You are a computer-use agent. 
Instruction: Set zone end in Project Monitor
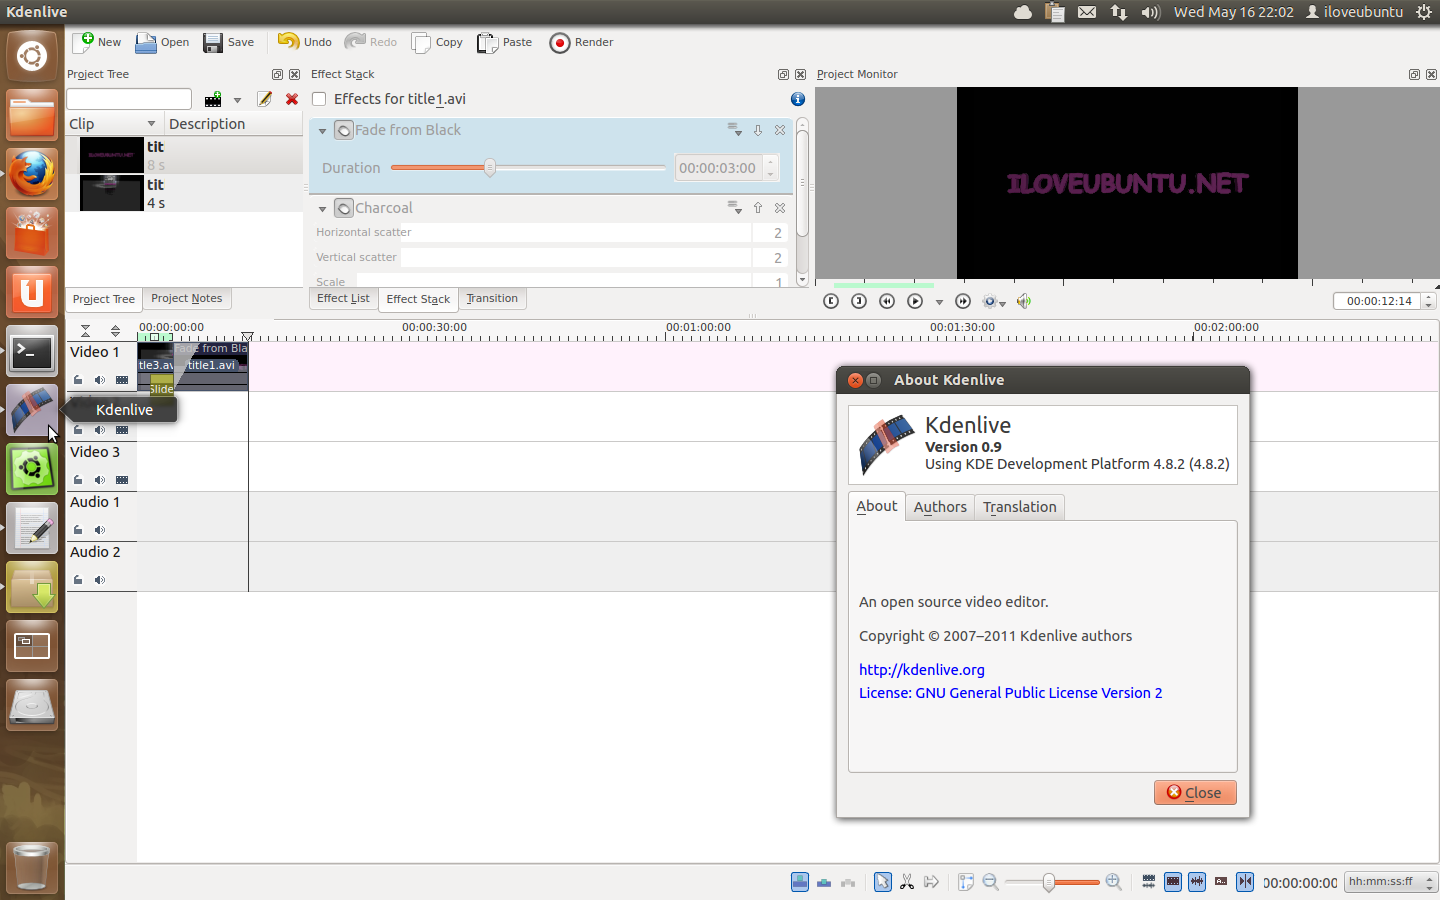pos(859,301)
